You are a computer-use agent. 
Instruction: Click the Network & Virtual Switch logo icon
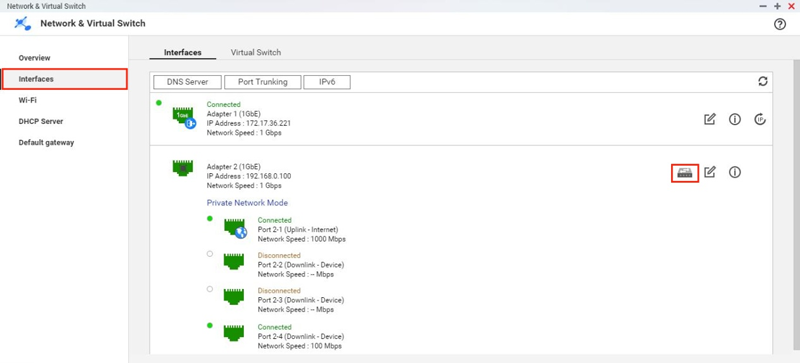point(23,23)
